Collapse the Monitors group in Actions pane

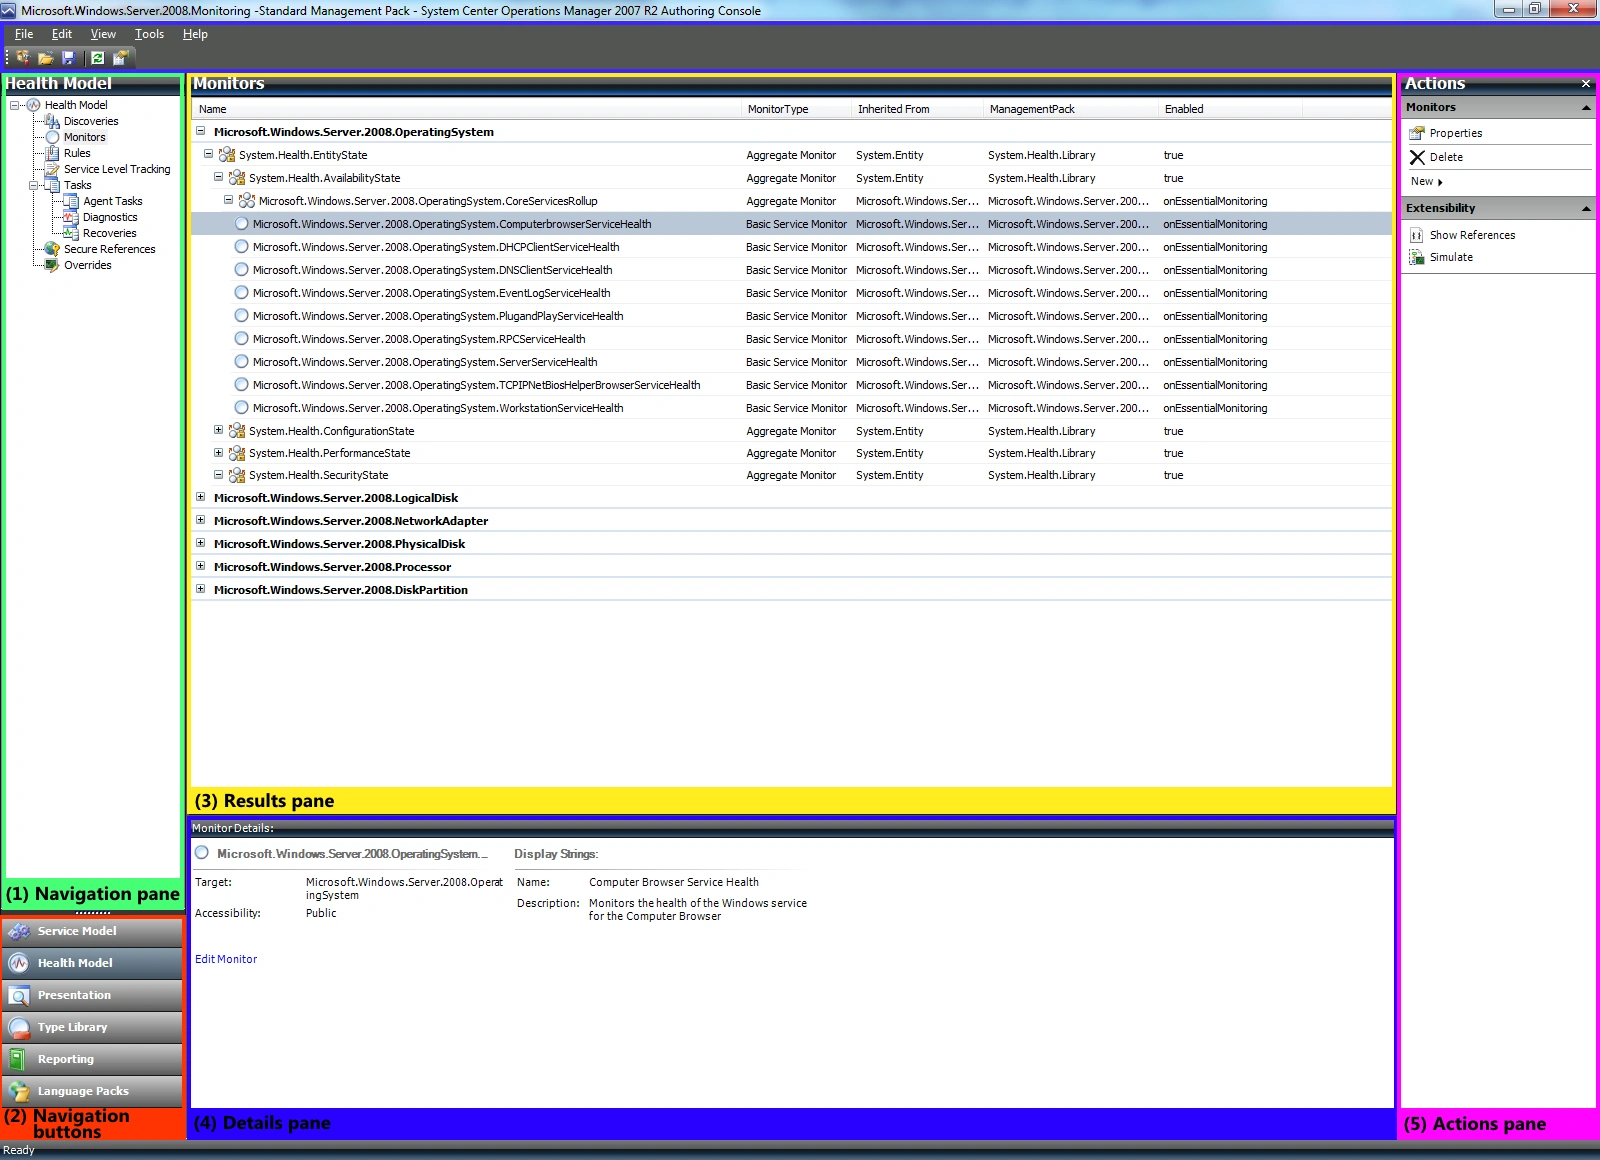coord(1586,107)
